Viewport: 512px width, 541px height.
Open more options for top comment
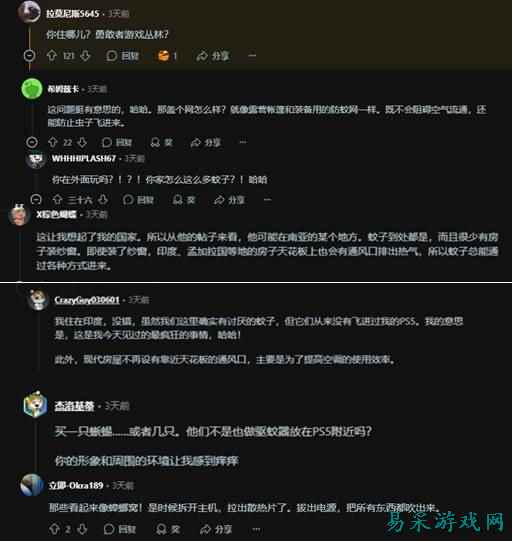pos(252,56)
